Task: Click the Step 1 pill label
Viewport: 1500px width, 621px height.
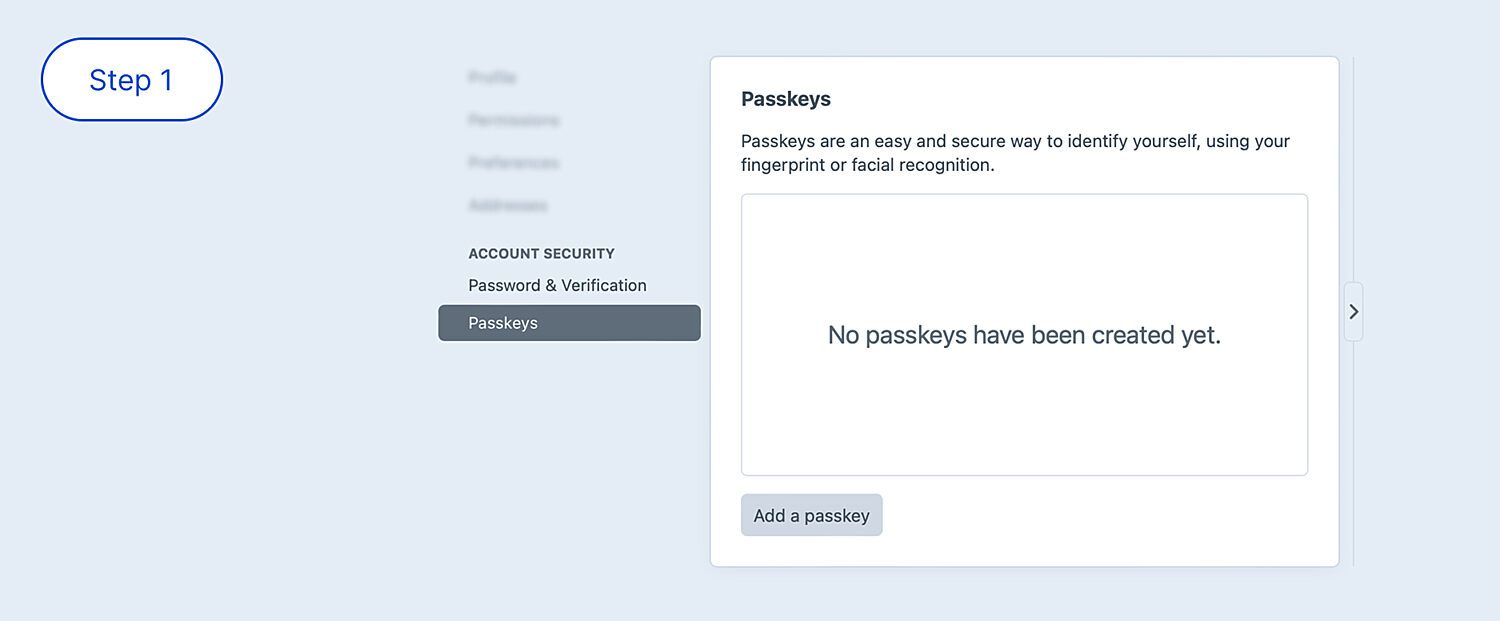Action: (131, 80)
